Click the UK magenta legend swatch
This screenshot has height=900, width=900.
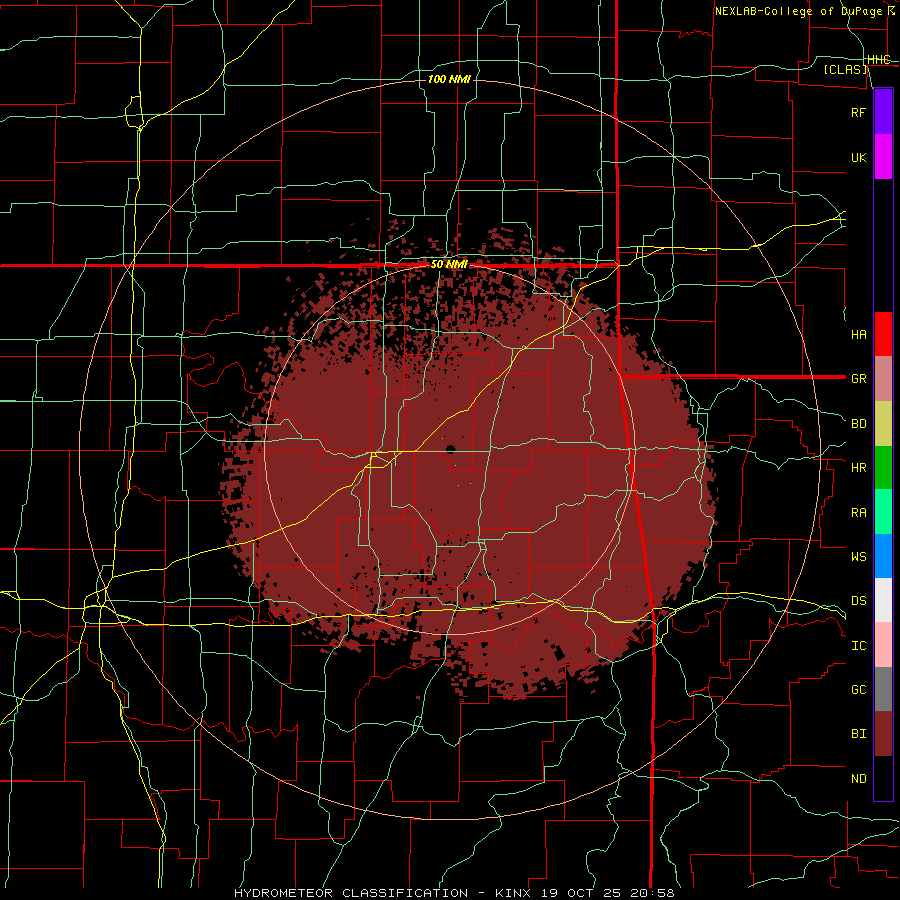pyautogui.click(x=883, y=157)
